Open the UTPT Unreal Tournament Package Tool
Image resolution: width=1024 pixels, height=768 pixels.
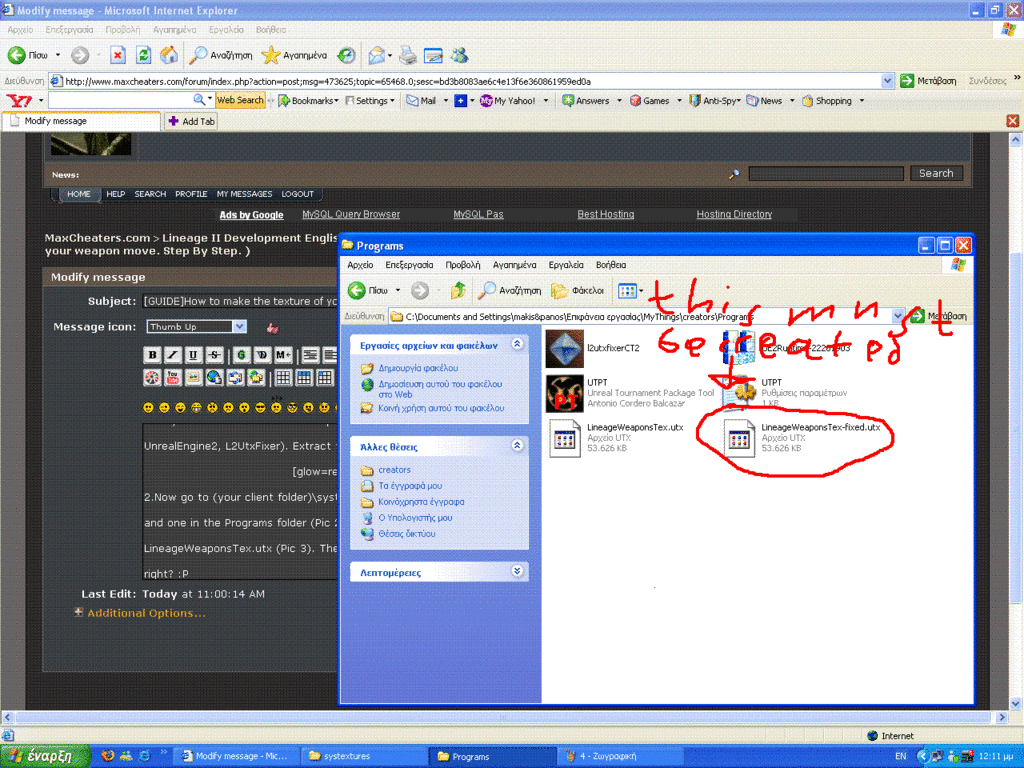565,393
